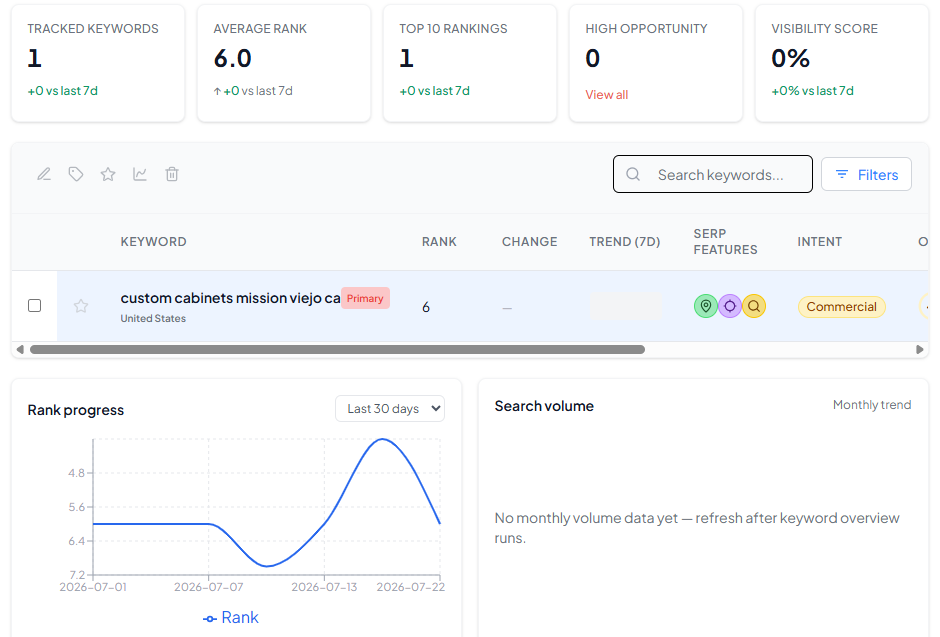
Task: Click the pencil edit icon in toolbar
Action: coord(44,174)
